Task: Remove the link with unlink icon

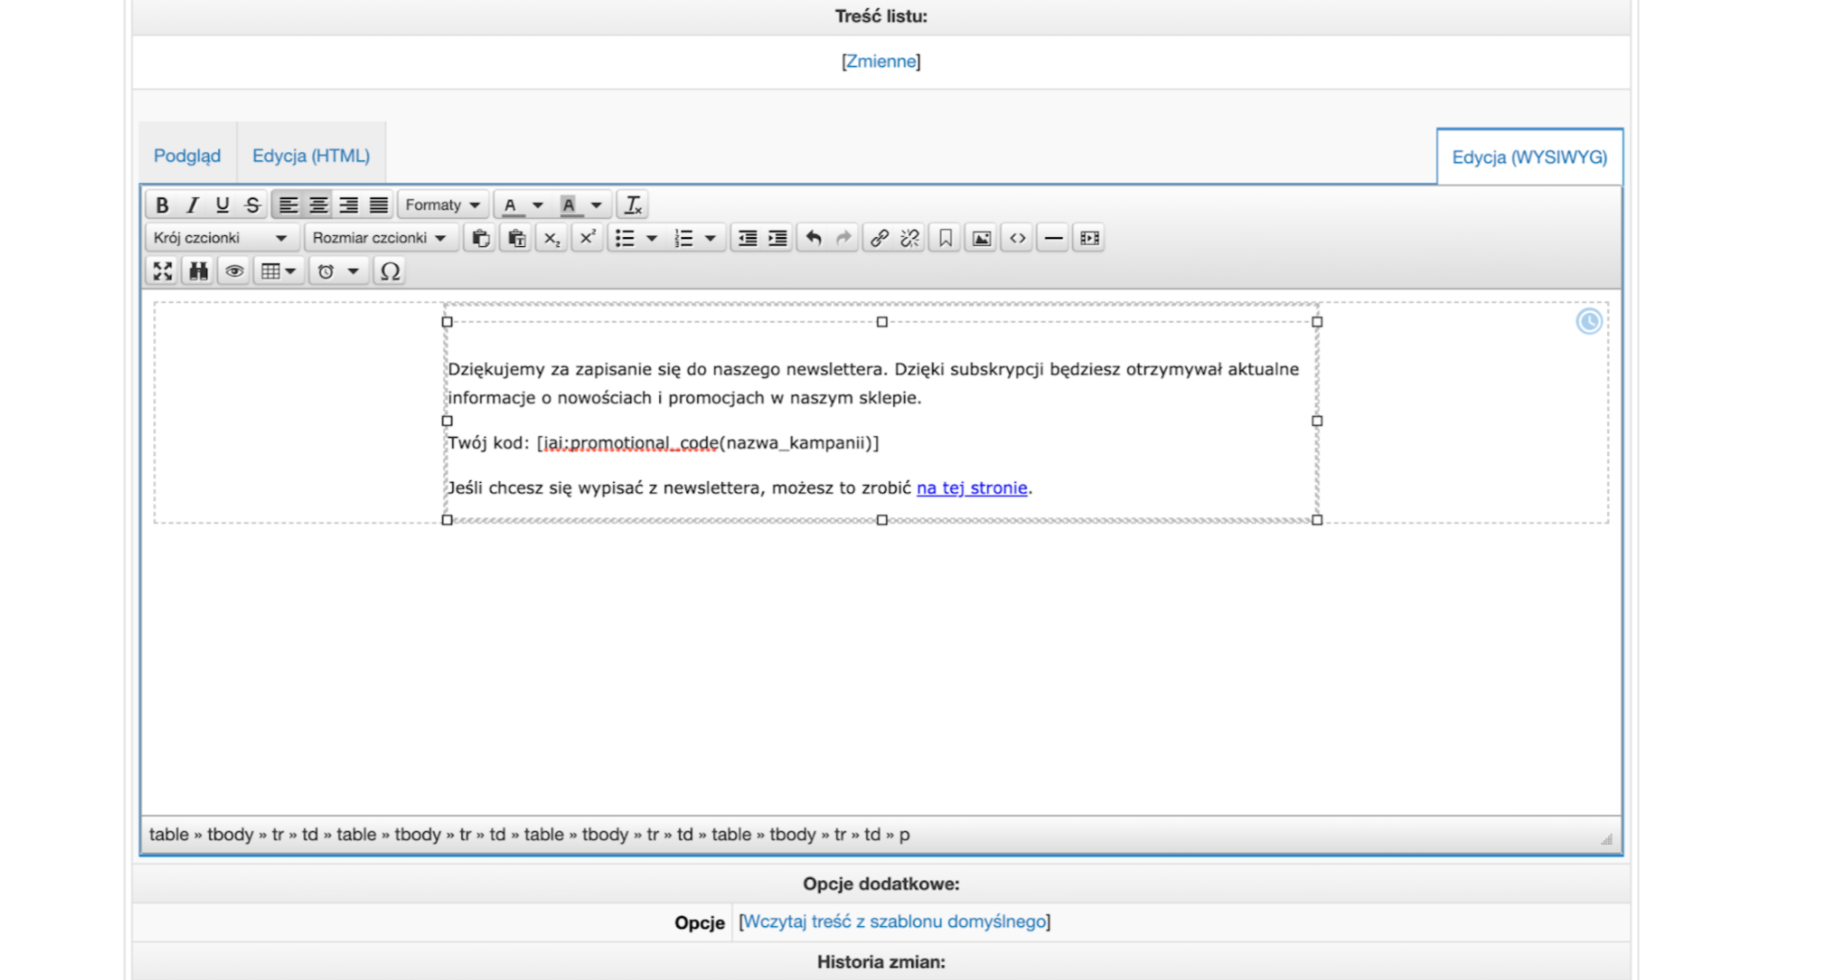Action: pos(909,238)
